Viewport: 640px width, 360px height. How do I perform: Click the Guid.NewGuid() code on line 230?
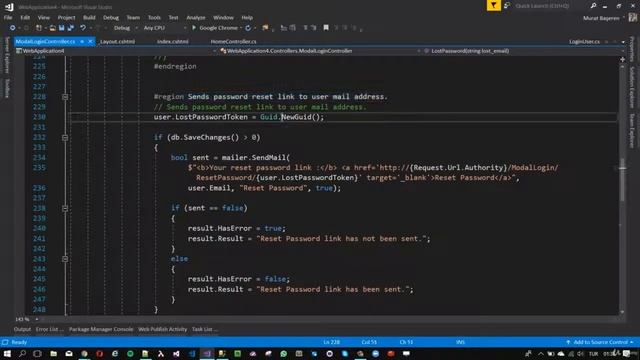292,117
